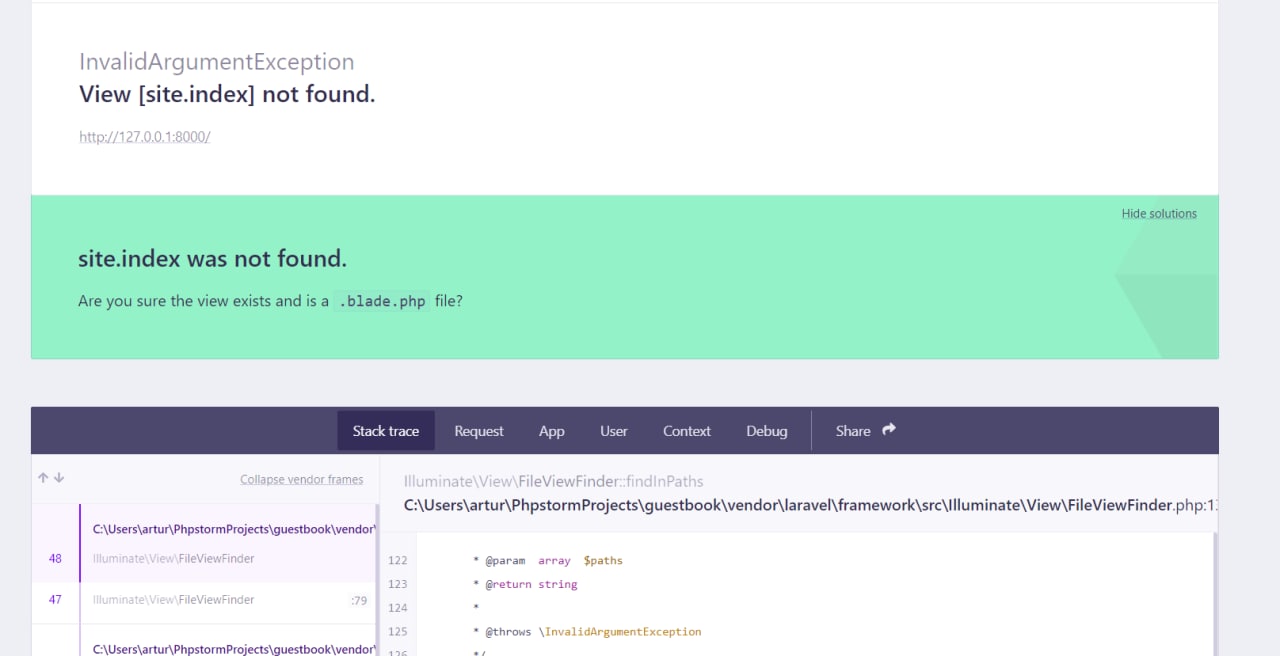The image size is (1280, 656).
Task: Click the FileViewFinder.php file path header
Action: pos(810,505)
